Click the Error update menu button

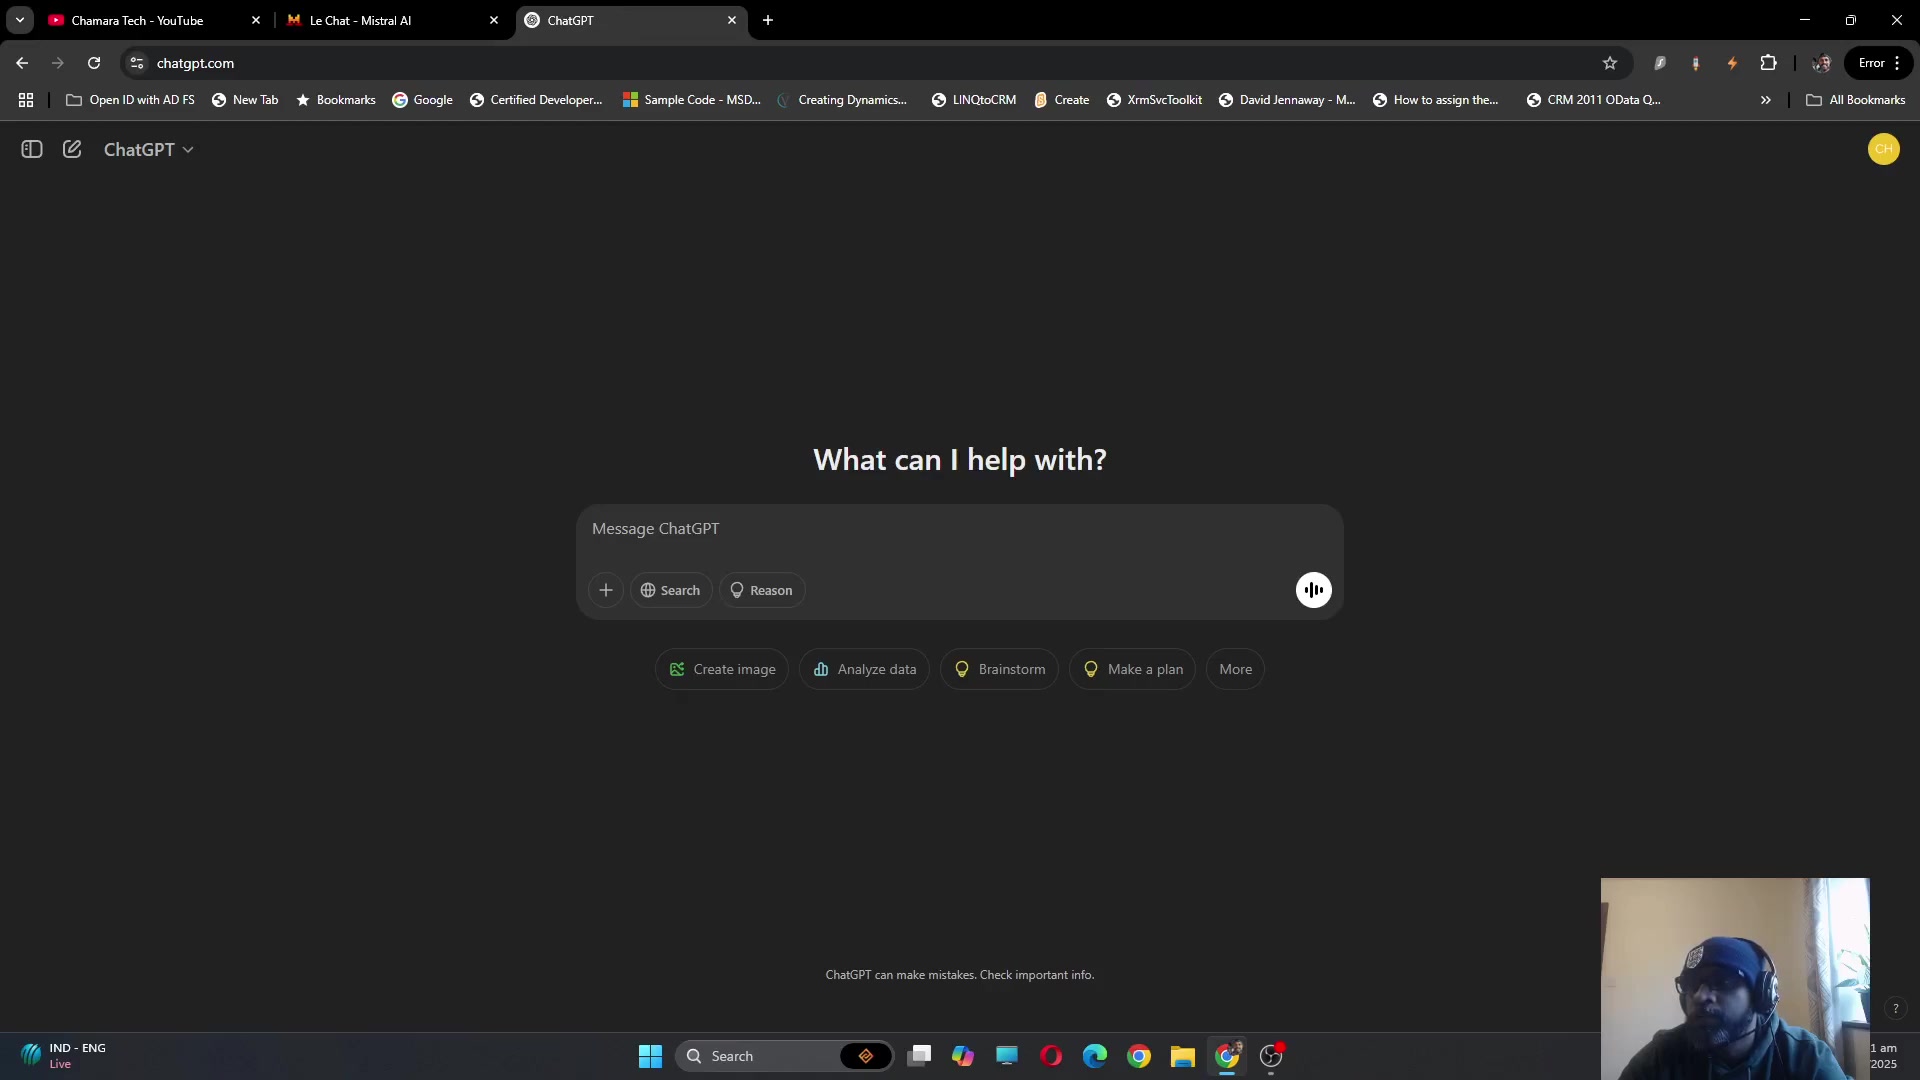tap(1879, 63)
